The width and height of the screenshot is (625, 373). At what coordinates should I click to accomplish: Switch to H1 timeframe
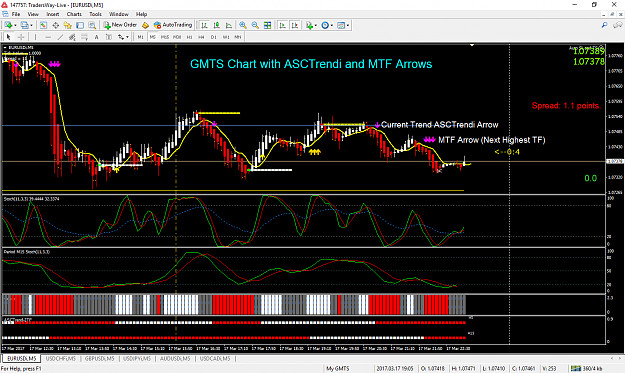[x=189, y=37]
